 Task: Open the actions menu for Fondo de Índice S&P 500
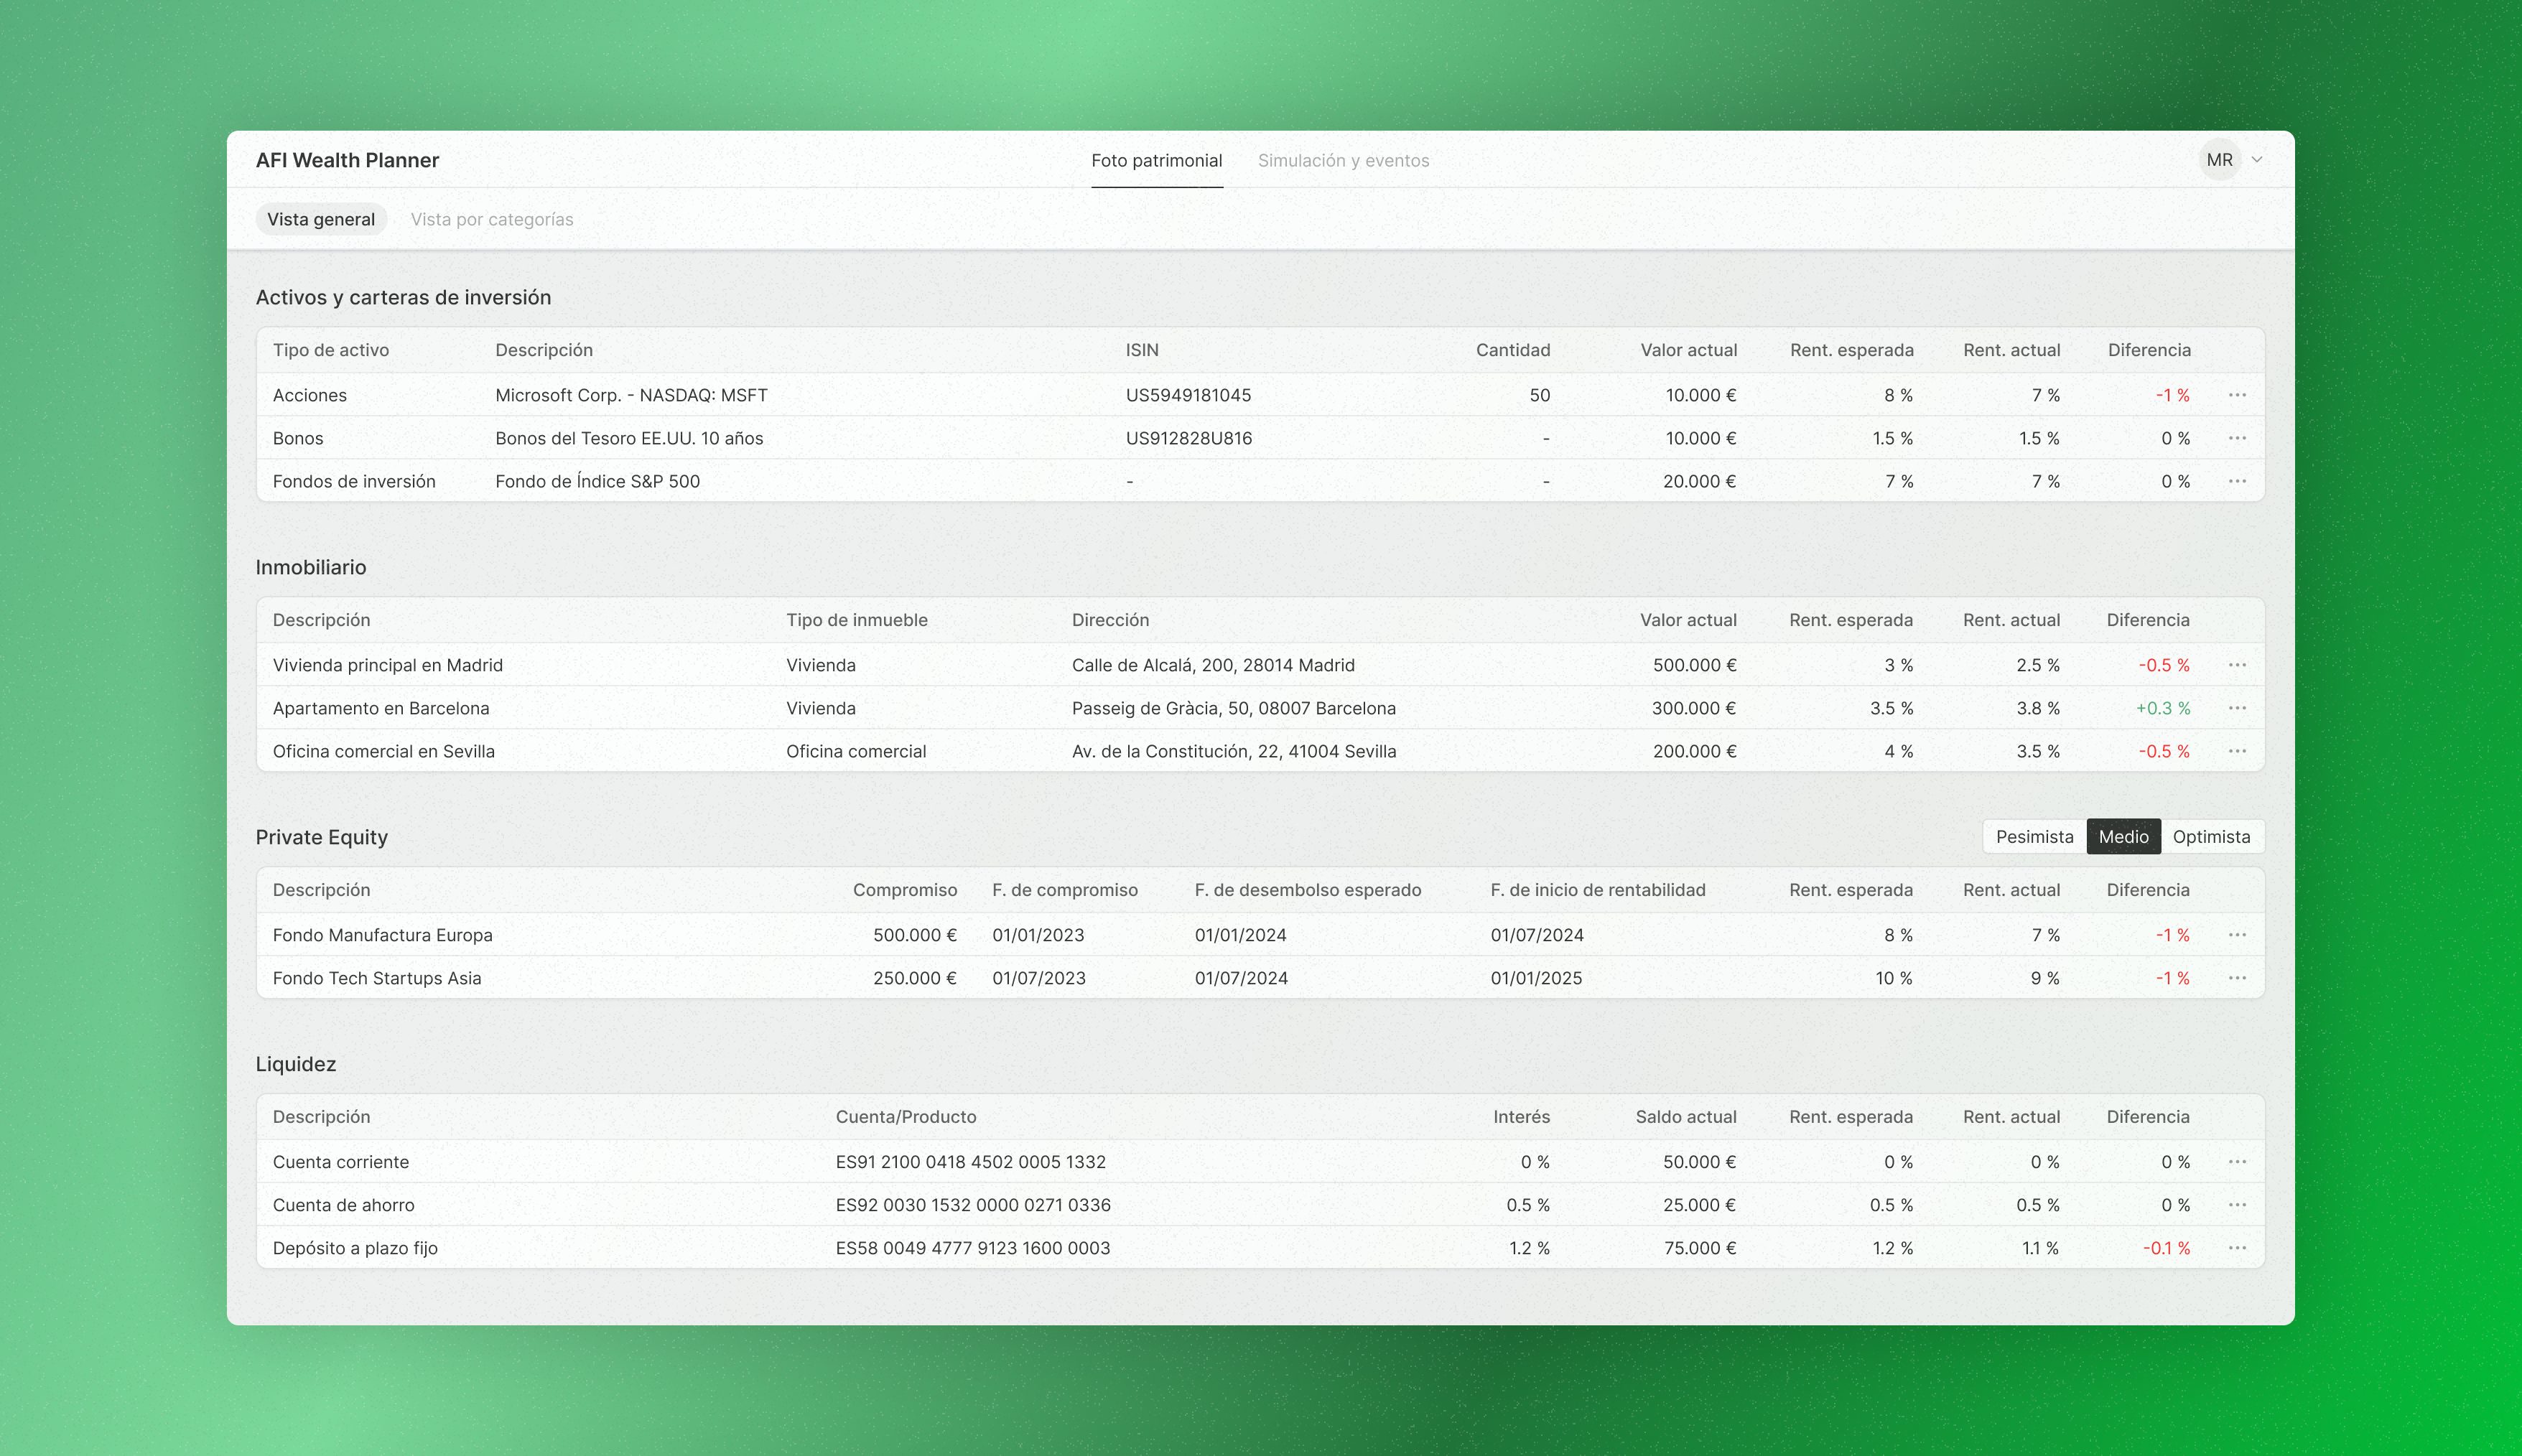2237,481
